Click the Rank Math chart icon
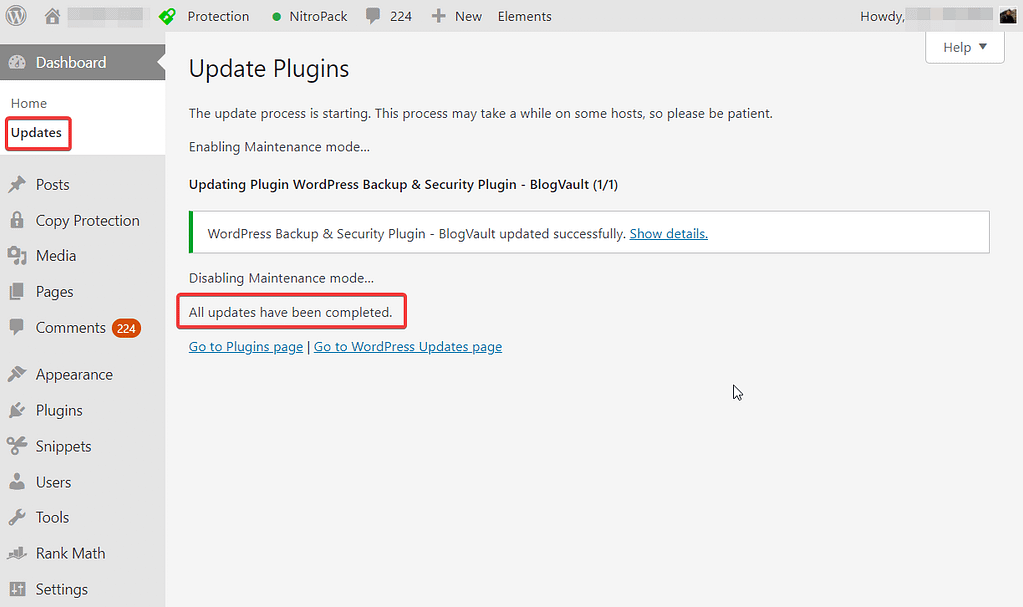 [x=17, y=553]
